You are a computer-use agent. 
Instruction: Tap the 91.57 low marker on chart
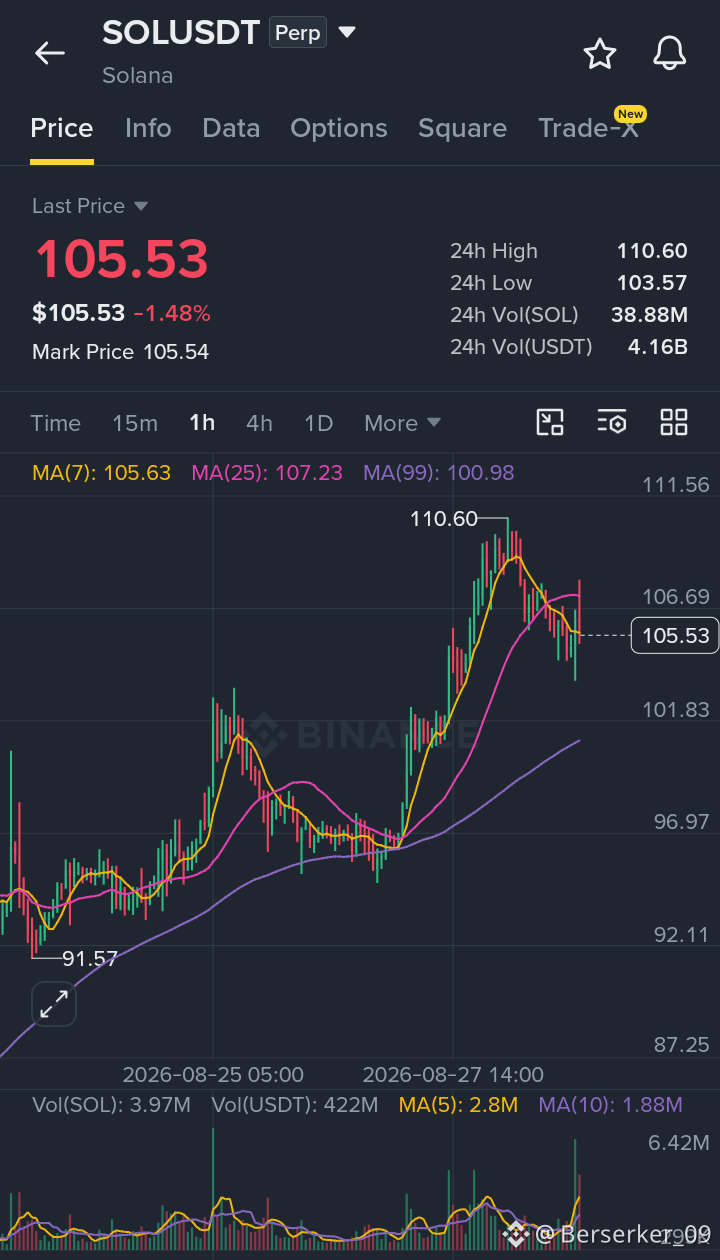pos(90,958)
